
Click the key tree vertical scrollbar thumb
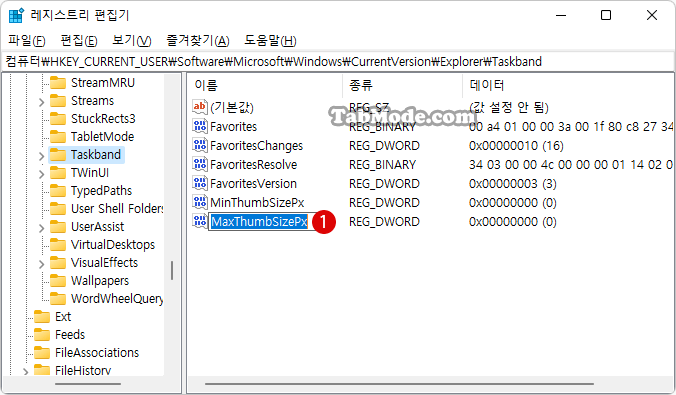tap(172, 270)
